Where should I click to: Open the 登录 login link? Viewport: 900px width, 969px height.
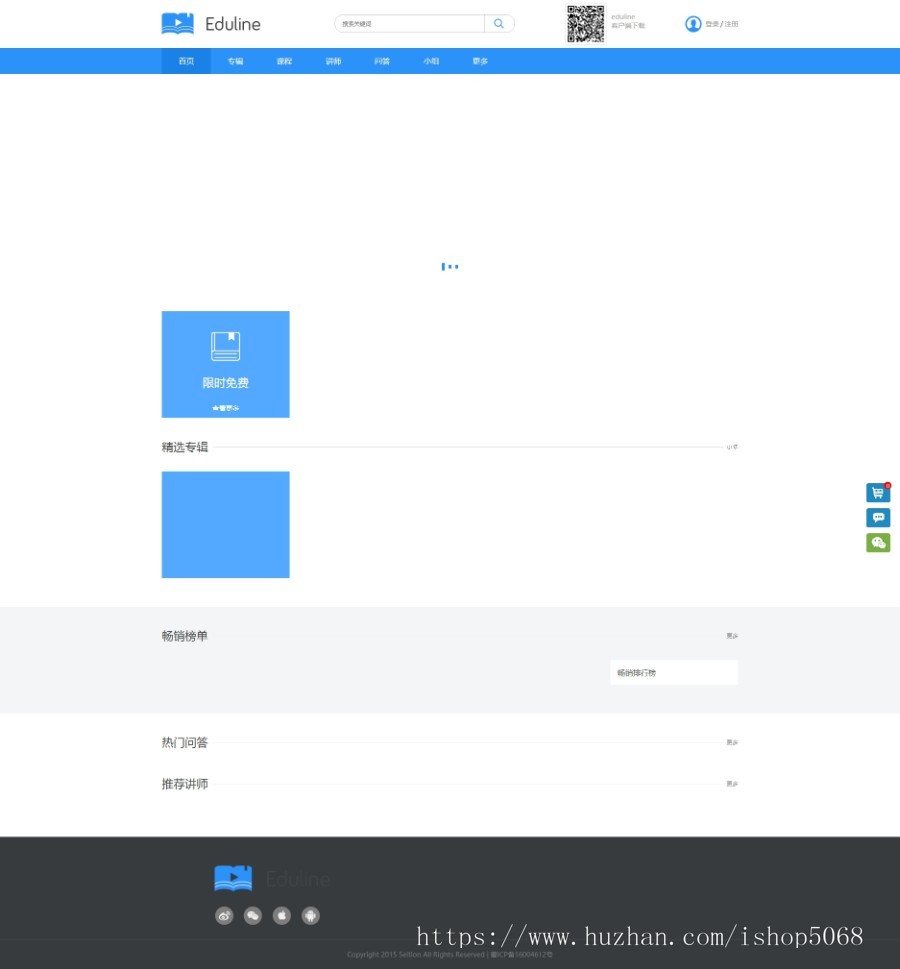point(711,24)
